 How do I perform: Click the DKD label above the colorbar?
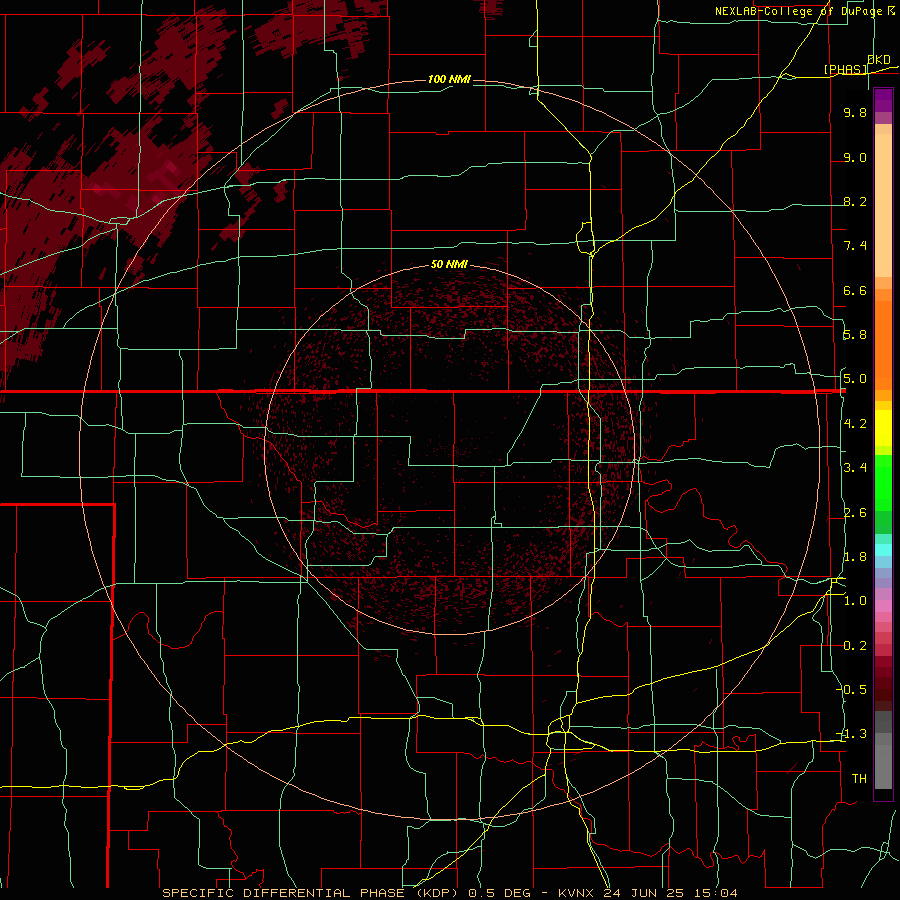pos(879,59)
